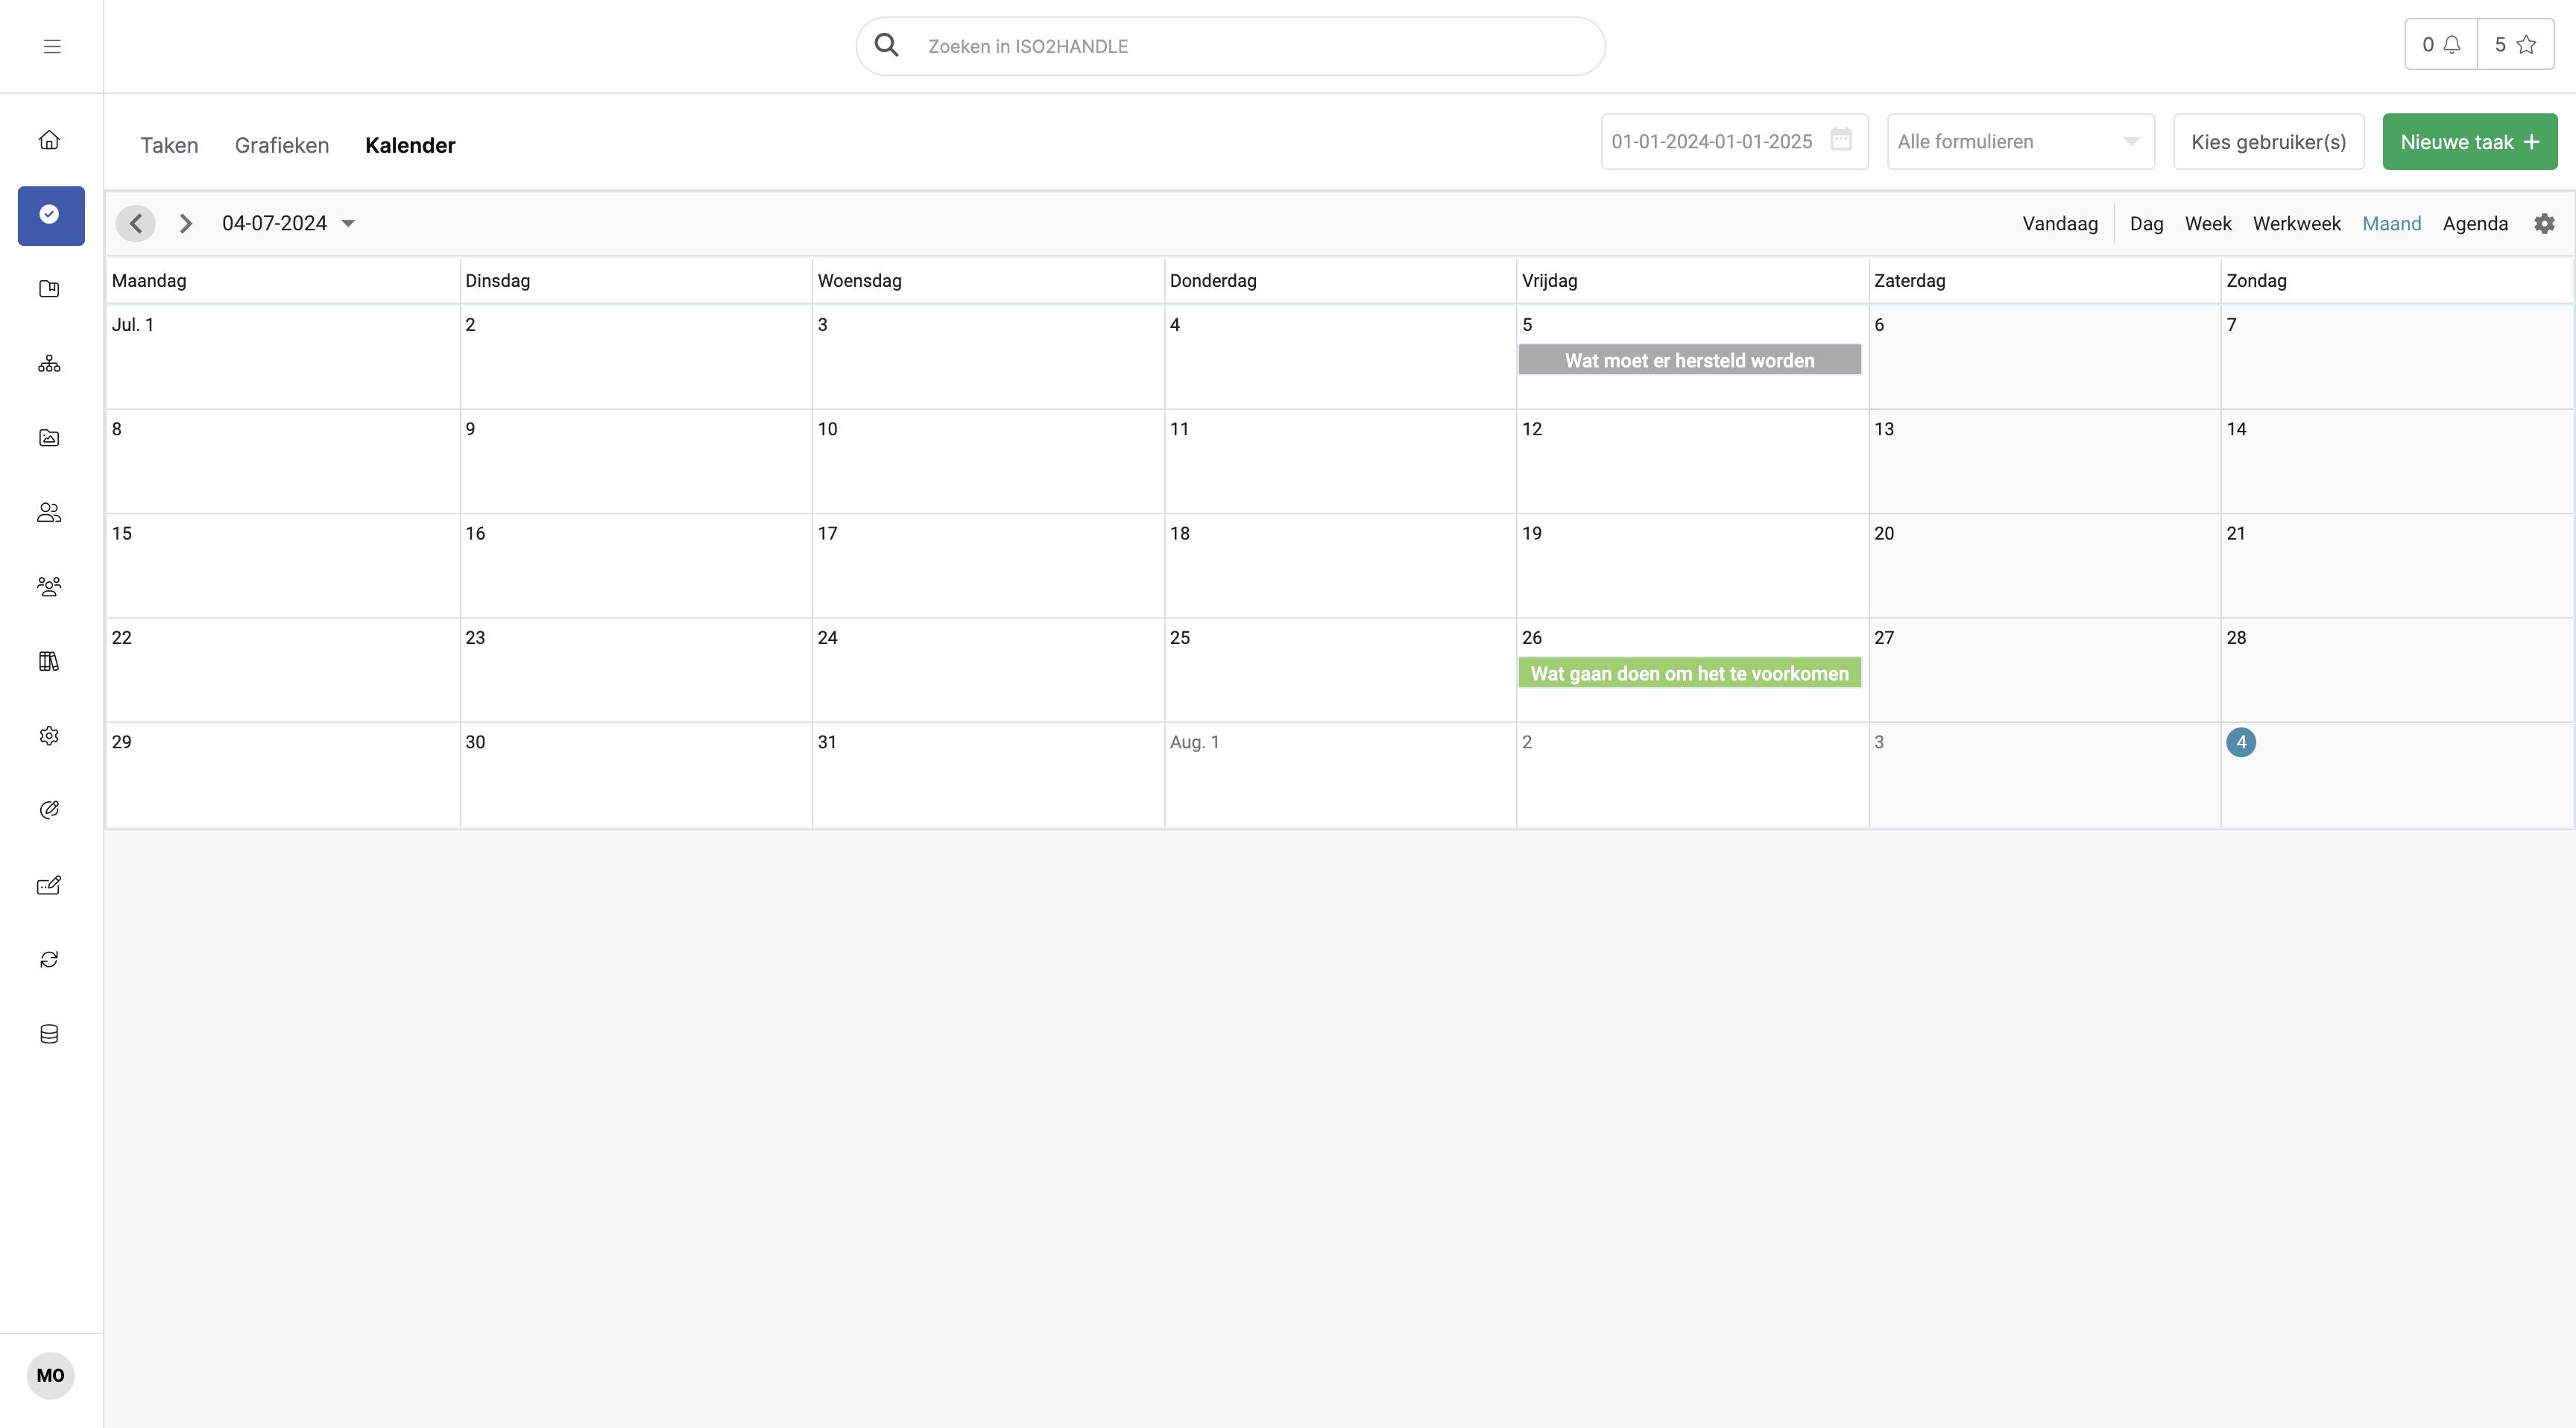Open date range calendar picker icon

[1841, 139]
